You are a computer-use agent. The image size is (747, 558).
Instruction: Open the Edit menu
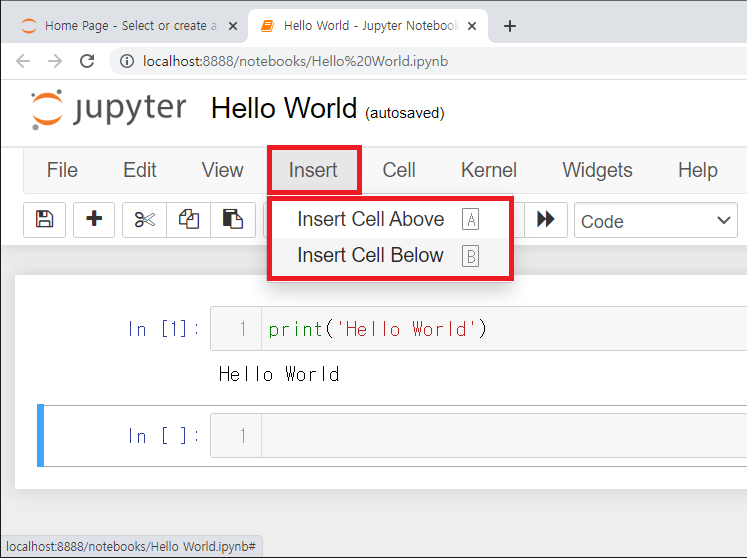[140, 170]
